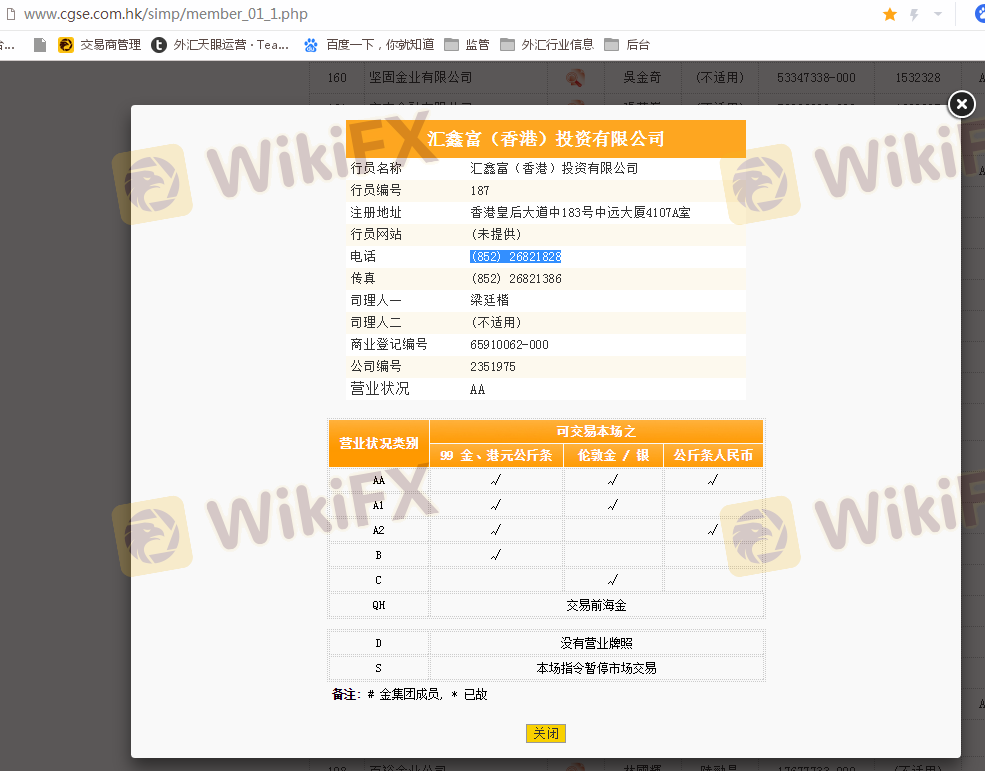
Task: Click the A2 row label in table
Action: [378, 530]
